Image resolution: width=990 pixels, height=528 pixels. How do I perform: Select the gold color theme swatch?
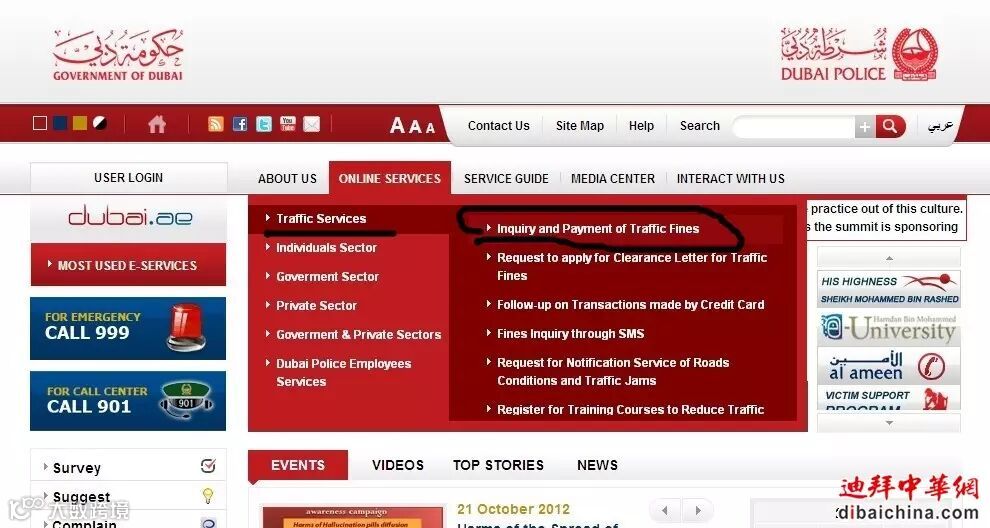coord(80,123)
